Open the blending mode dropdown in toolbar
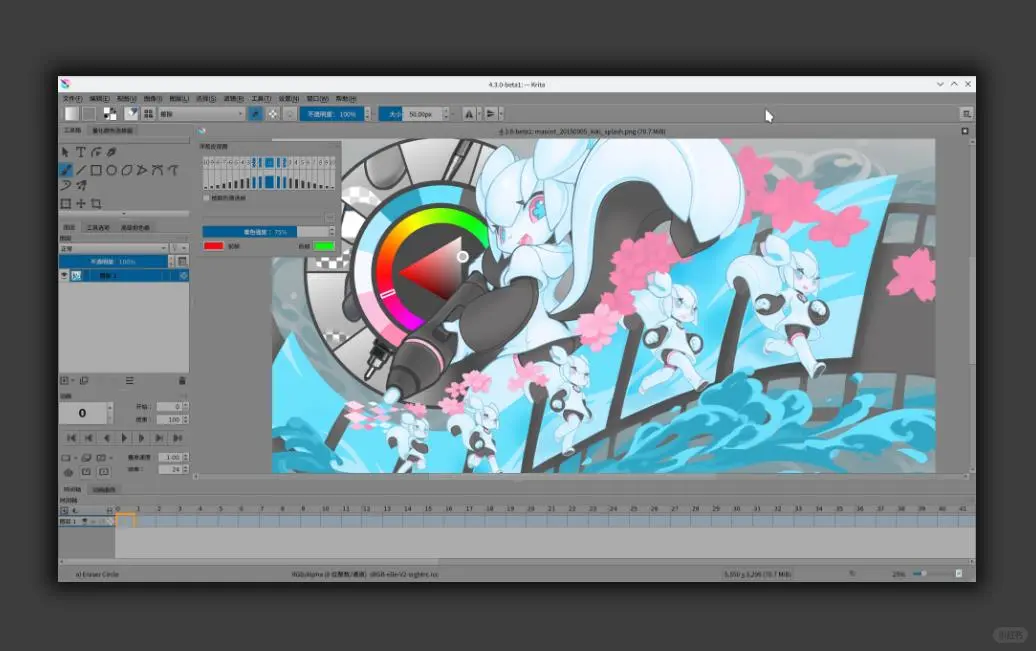This screenshot has width=1036, height=651. pyautogui.click(x=201, y=114)
